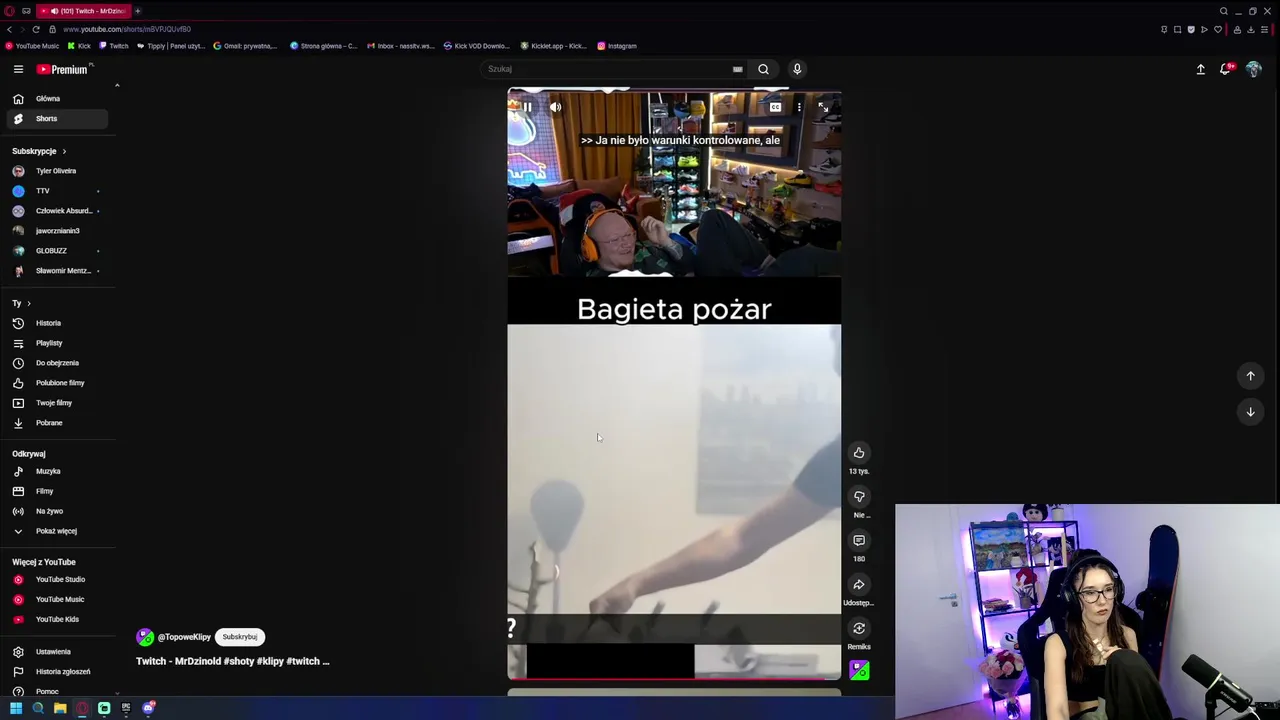This screenshot has width=1280, height=720.
Task: Open a new browser tab
Action: click(x=138, y=11)
